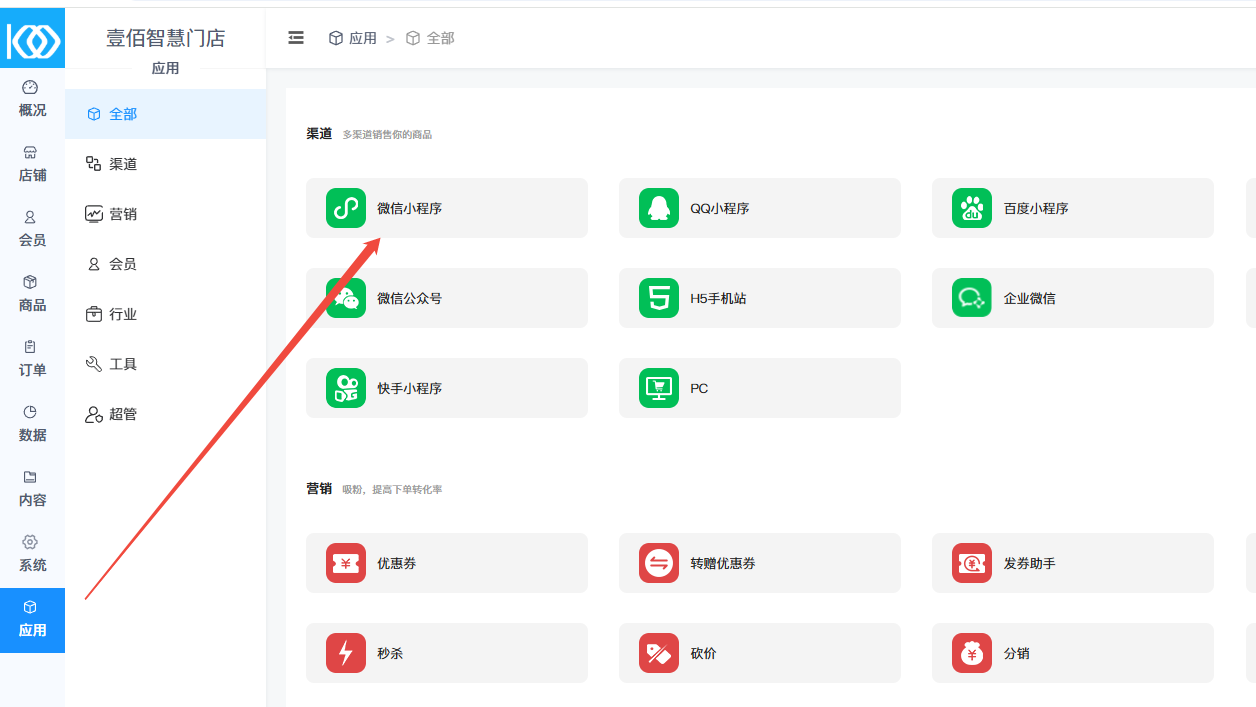The height and width of the screenshot is (707, 1256).
Task: Click the 优惠券 label text
Action: click(x=396, y=564)
